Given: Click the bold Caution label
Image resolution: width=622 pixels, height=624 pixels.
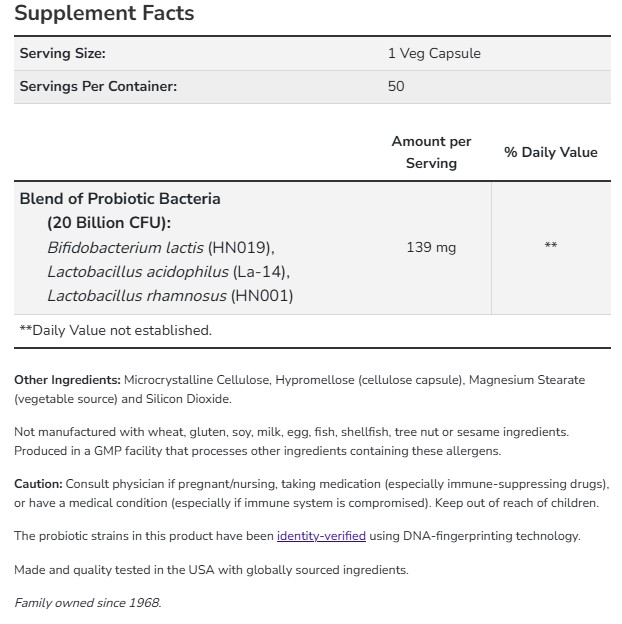Looking at the screenshot, I should click(39, 484).
